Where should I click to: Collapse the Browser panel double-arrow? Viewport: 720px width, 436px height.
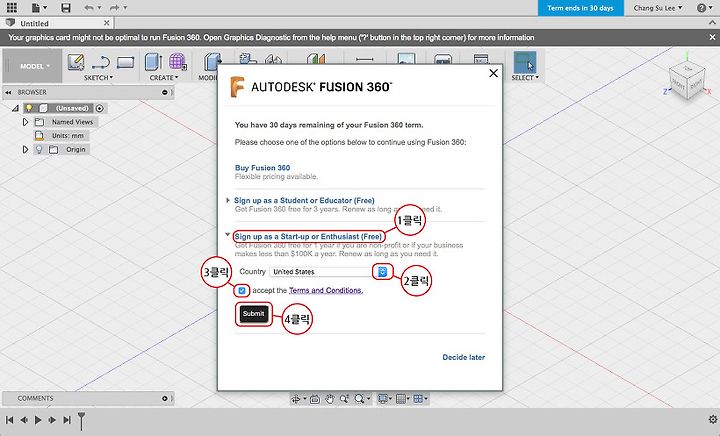pos(8,92)
